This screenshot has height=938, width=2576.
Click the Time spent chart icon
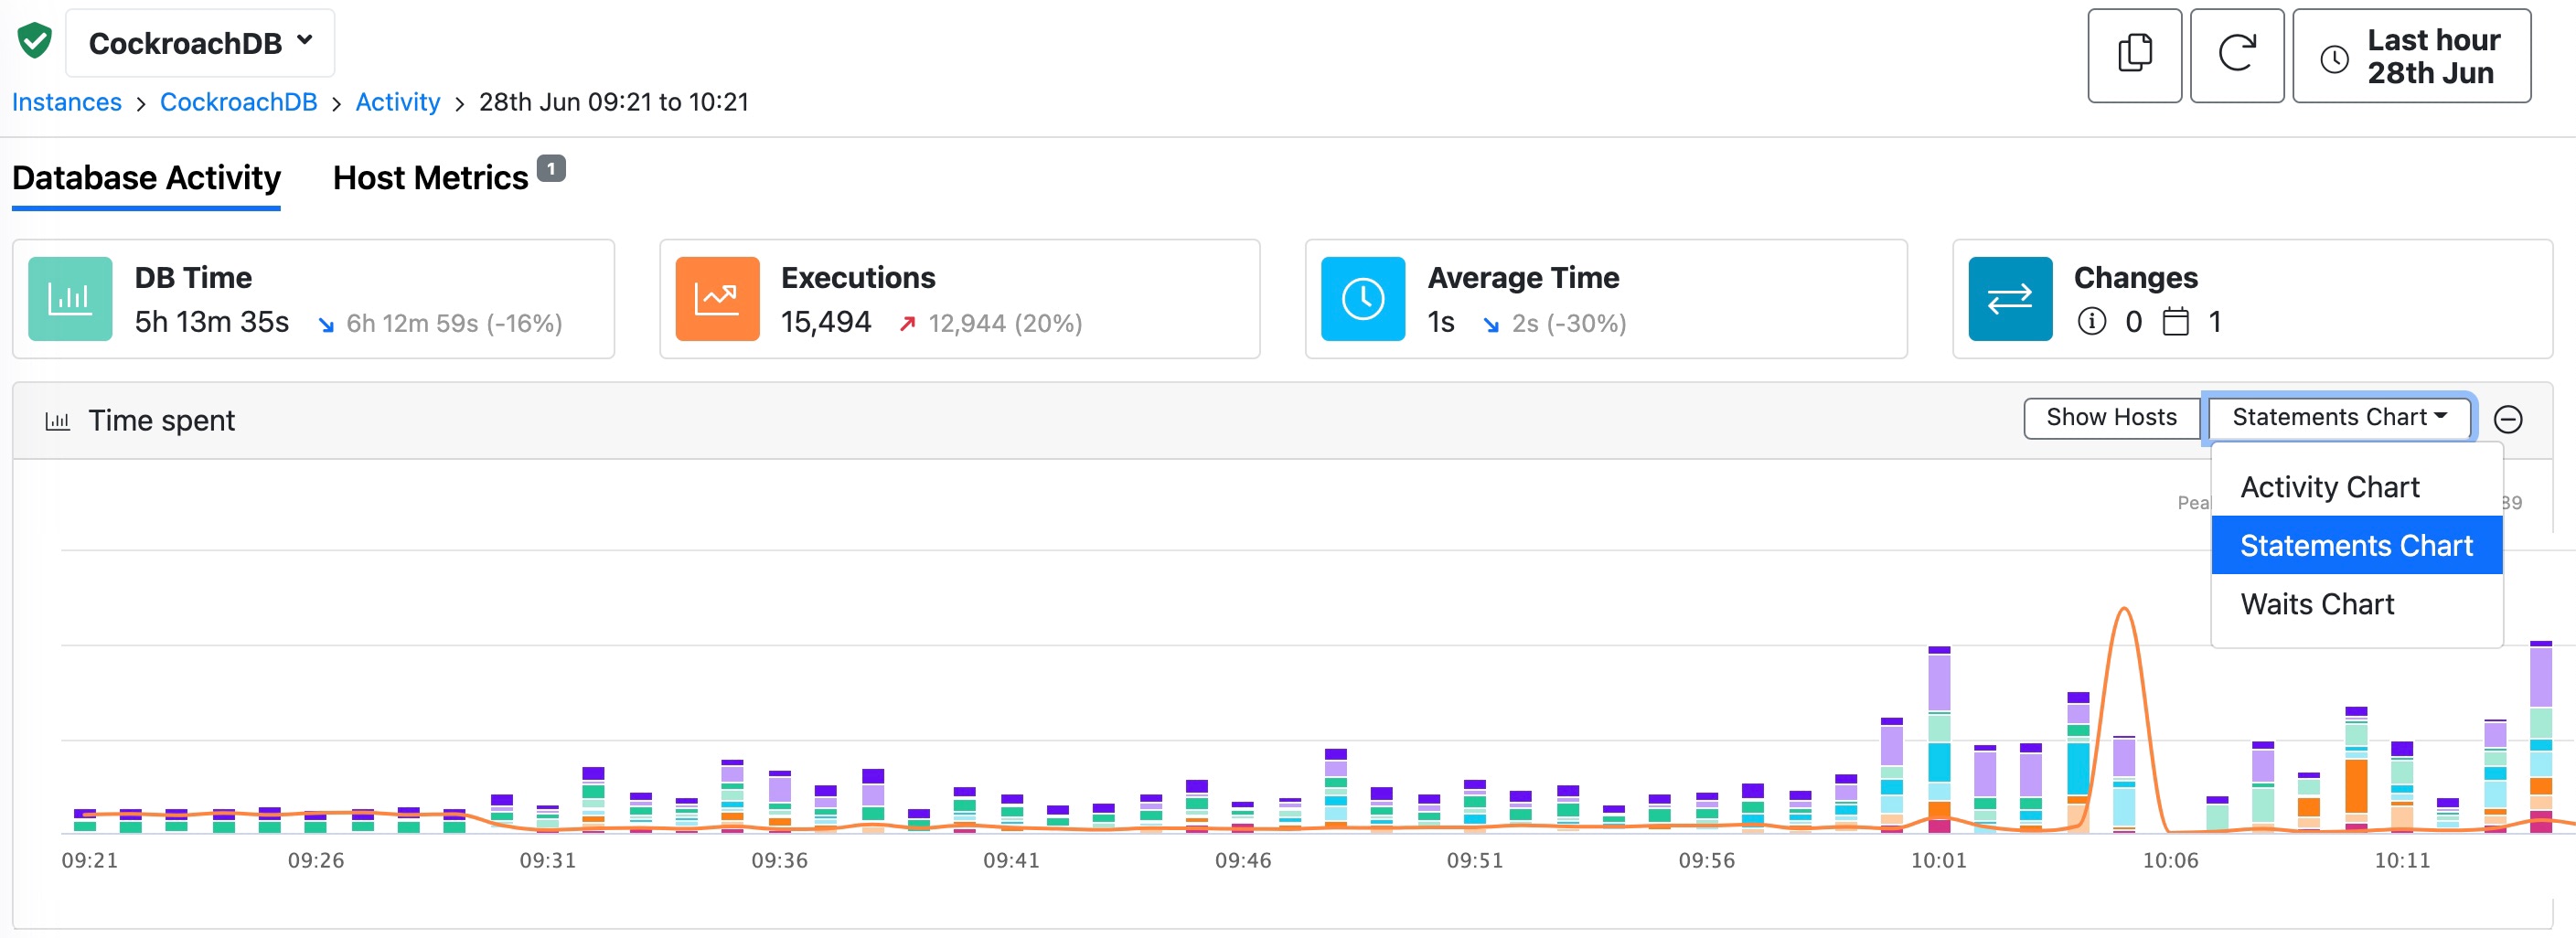point(58,421)
